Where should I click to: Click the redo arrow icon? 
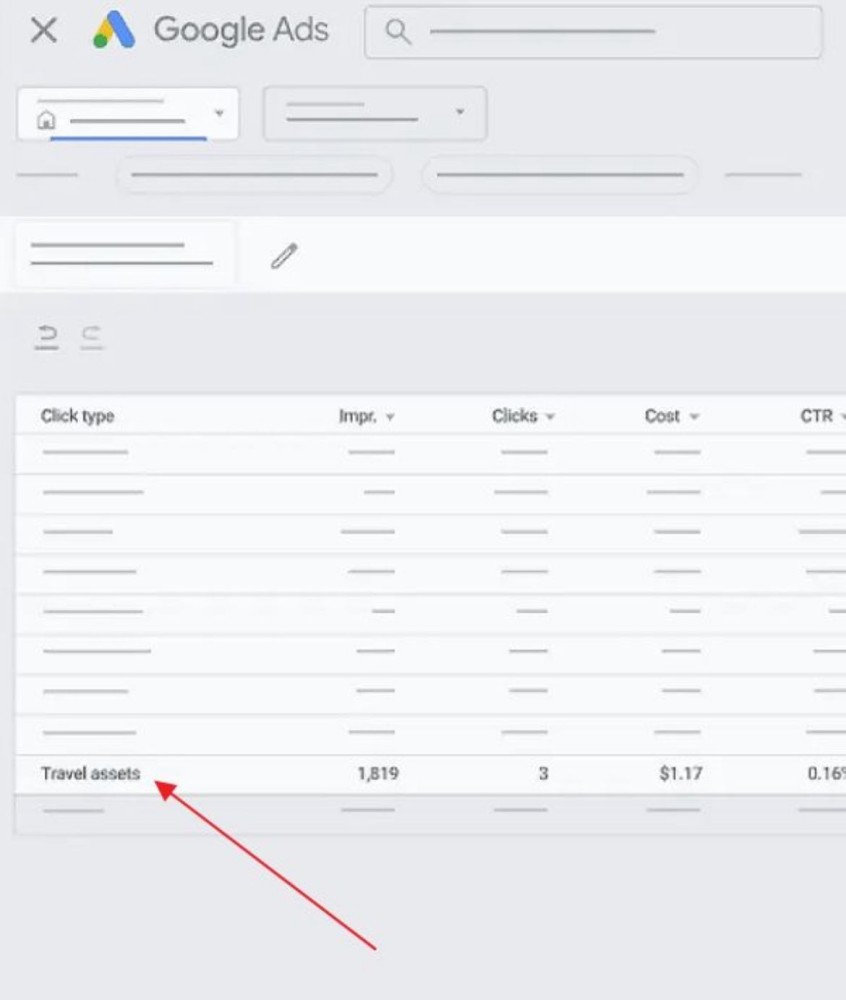[91, 337]
